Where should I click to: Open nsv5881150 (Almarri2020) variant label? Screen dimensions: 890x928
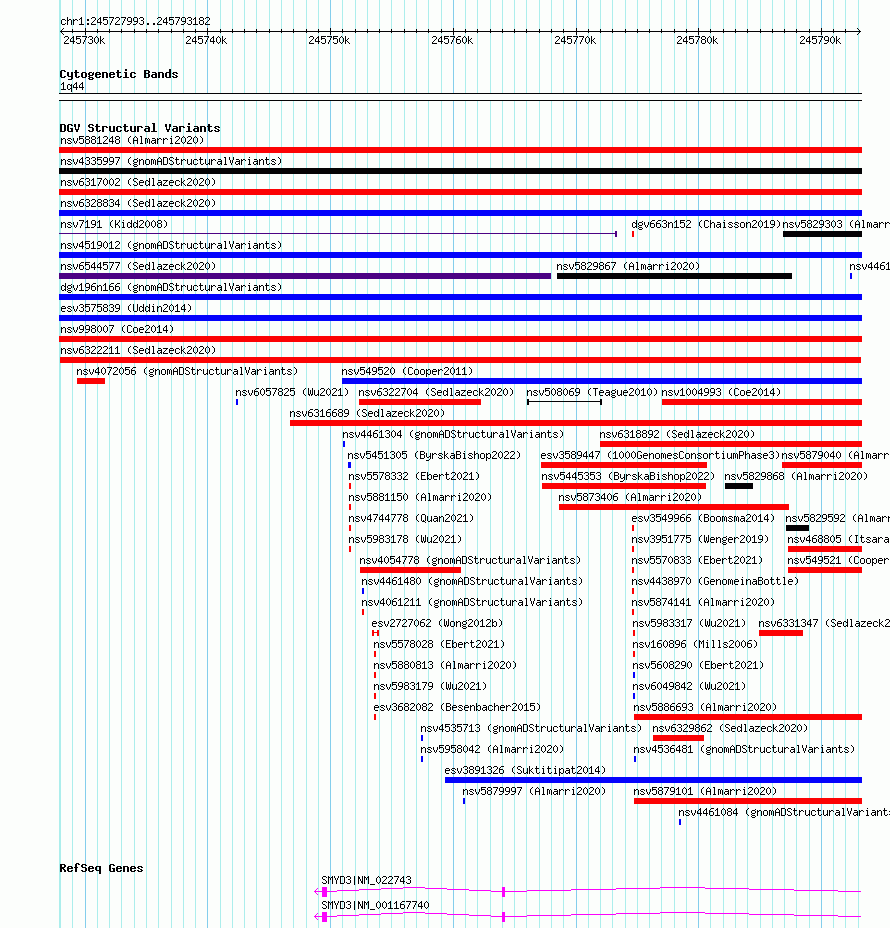click(420, 497)
